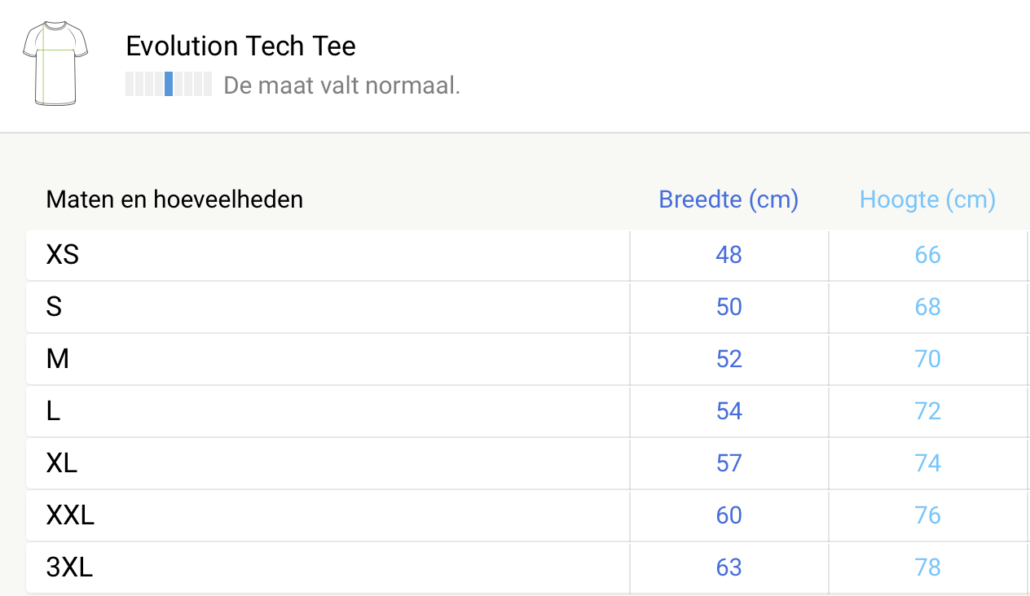Select the XXL size row

(x=528, y=515)
